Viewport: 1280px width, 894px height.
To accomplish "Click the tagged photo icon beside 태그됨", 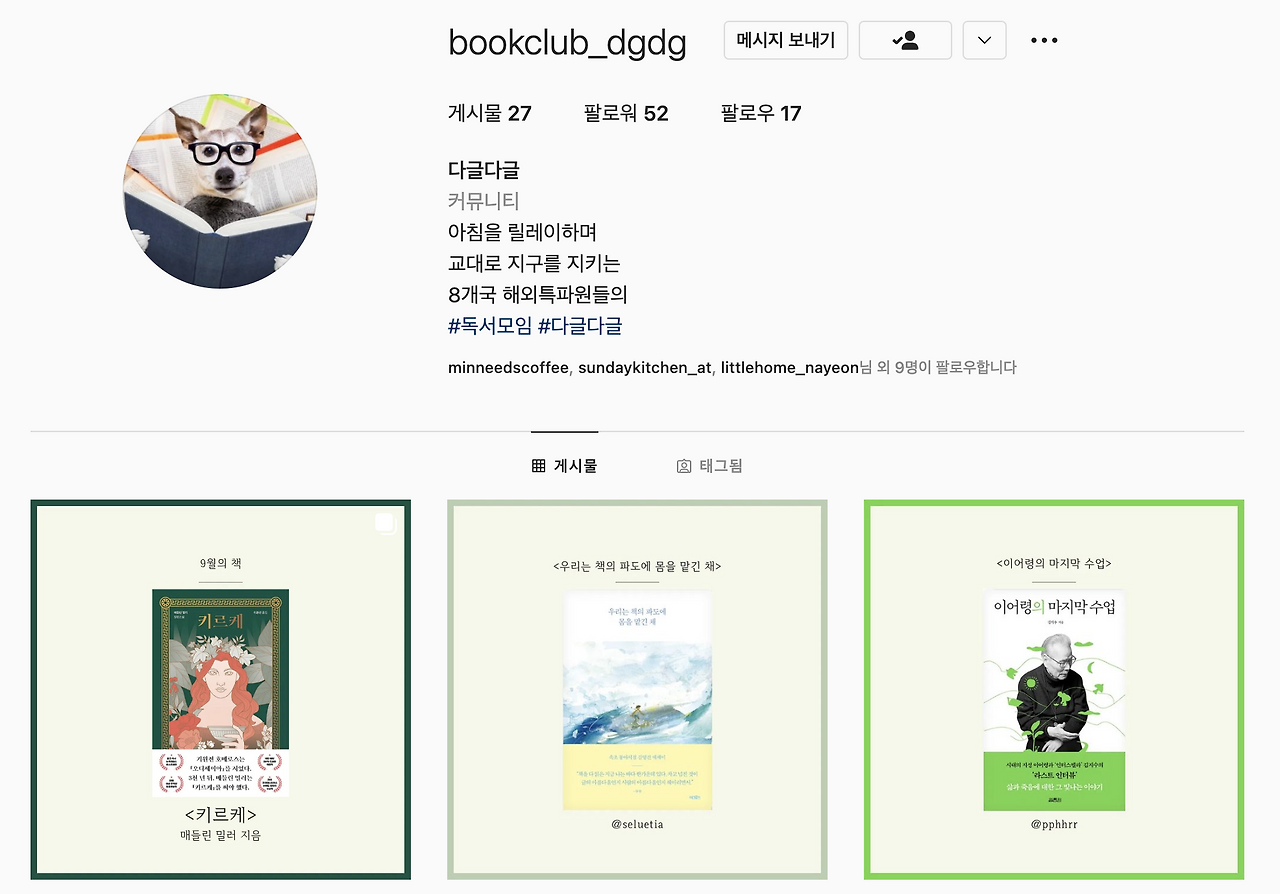I will (684, 466).
